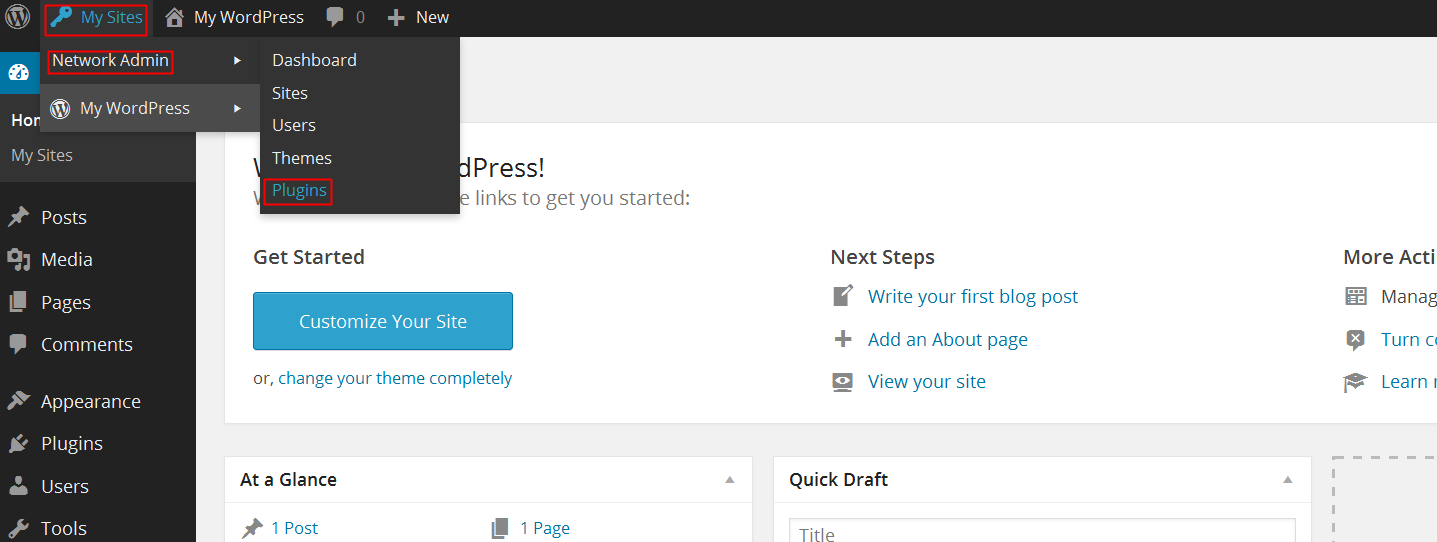Open Appearance via the paintbrush icon
The image size is (1437, 542).
tap(18, 401)
